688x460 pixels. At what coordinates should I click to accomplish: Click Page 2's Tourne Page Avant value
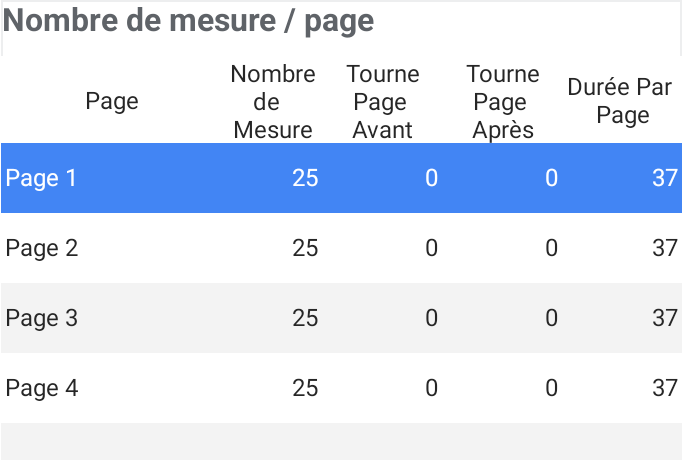click(x=431, y=248)
